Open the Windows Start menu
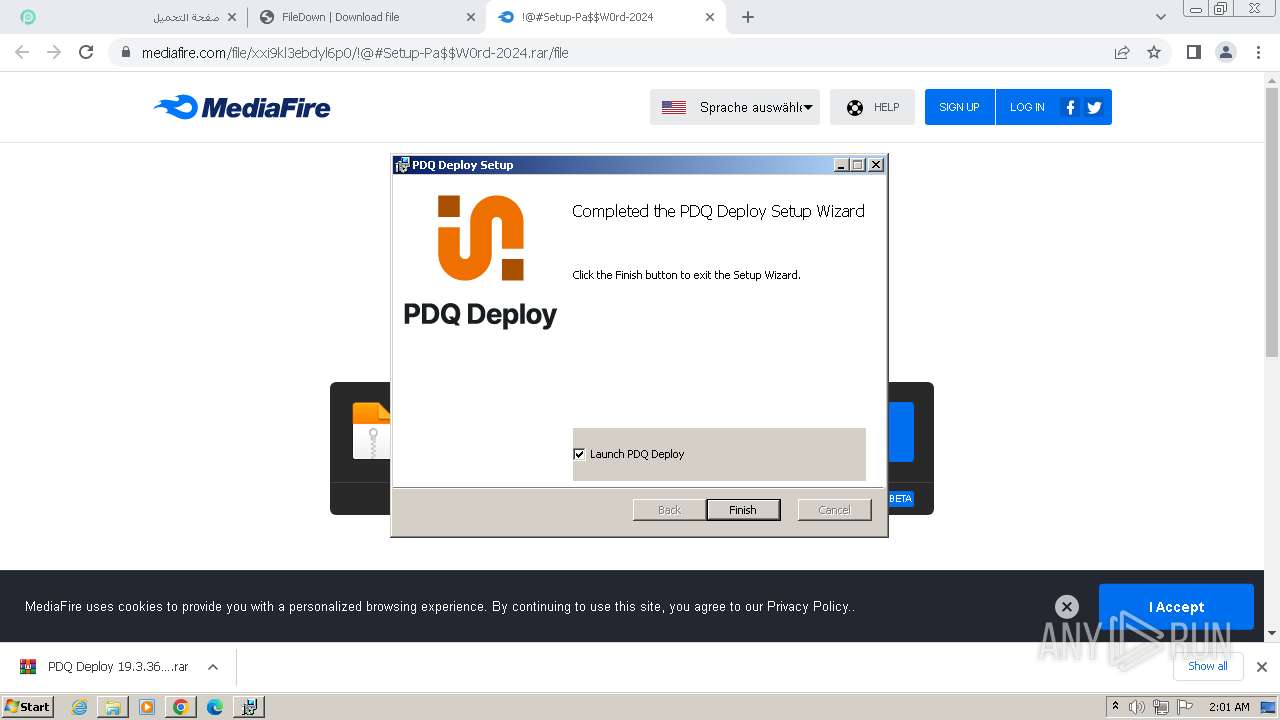Screen dimensions: 1280x720 pos(28,706)
